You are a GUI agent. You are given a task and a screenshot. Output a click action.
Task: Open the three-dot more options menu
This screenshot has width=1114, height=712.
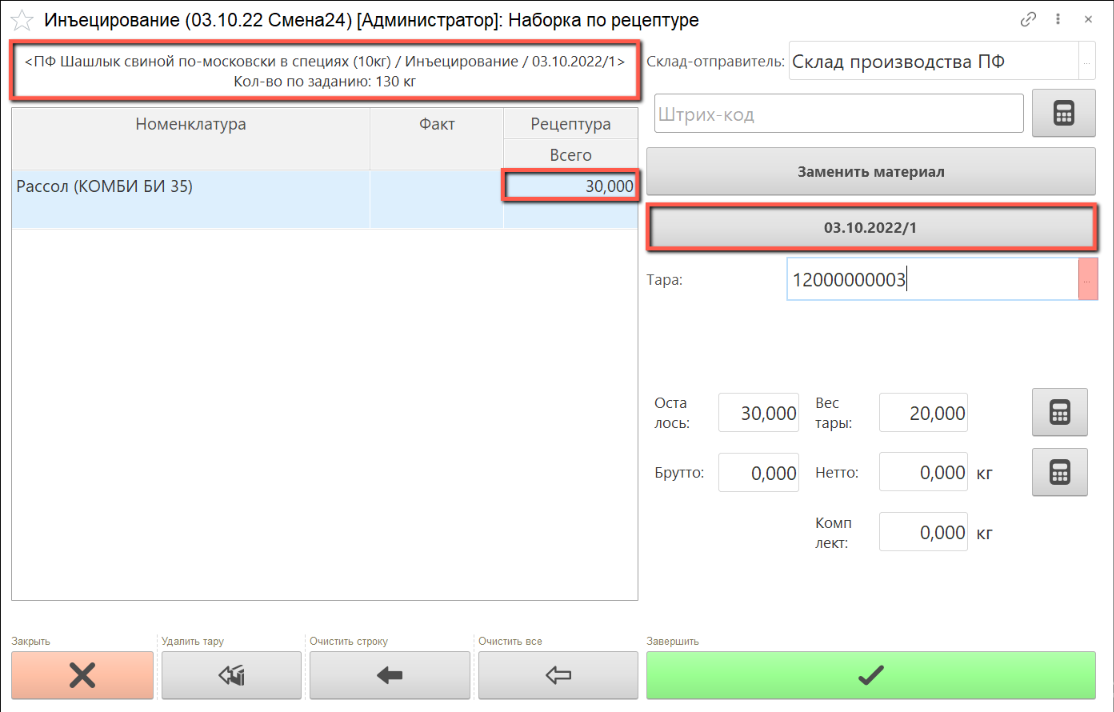[x=1057, y=19]
